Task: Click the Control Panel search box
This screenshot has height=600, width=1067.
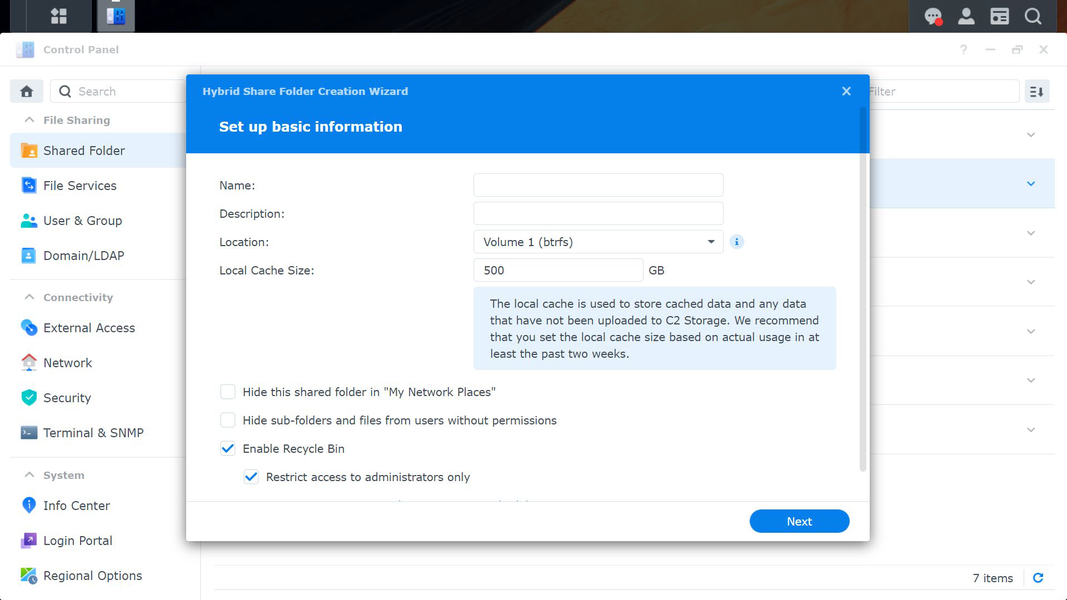Action: click(119, 91)
